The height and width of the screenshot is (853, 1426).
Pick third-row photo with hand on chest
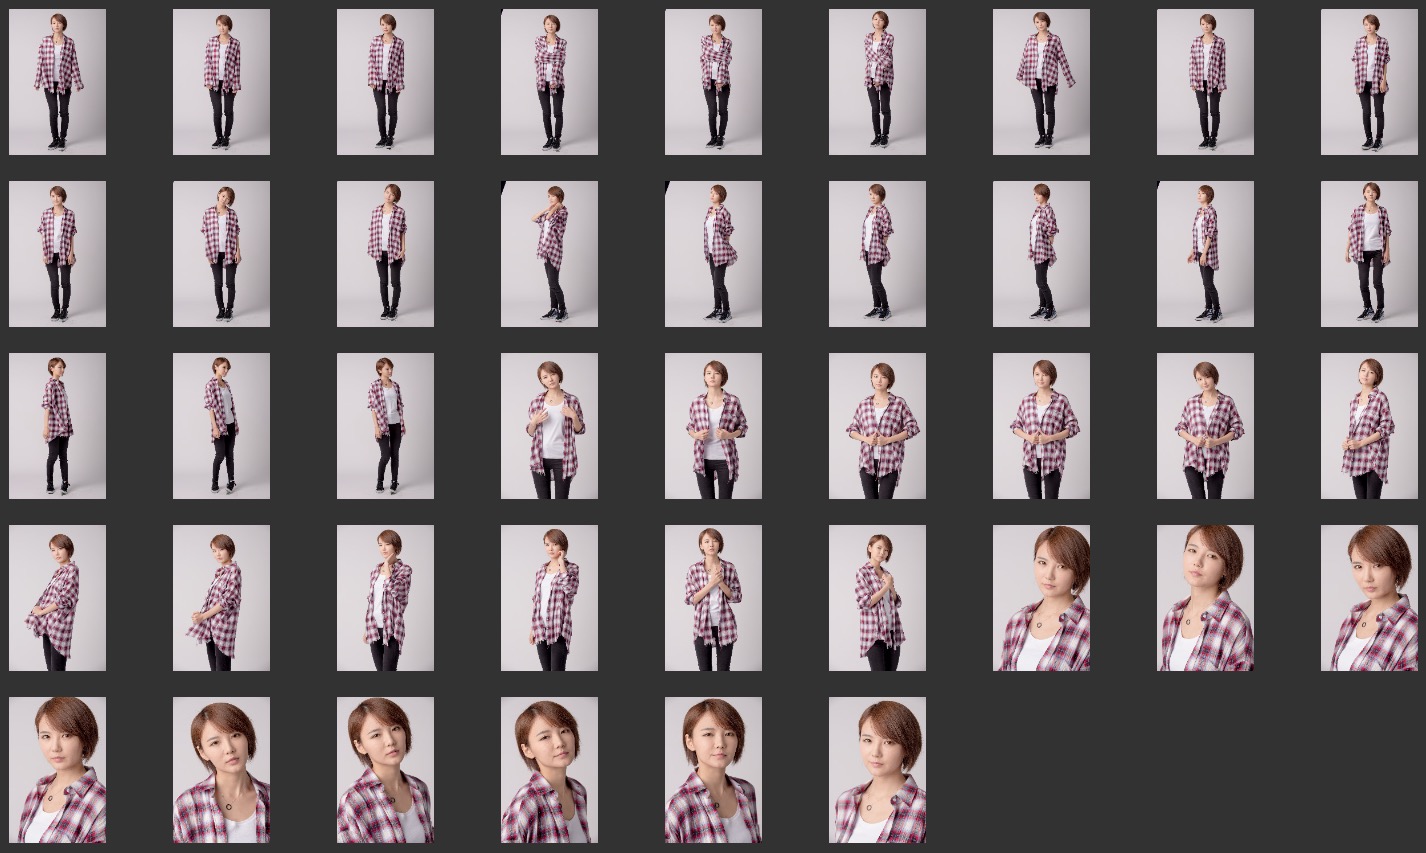(x=549, y=426)
